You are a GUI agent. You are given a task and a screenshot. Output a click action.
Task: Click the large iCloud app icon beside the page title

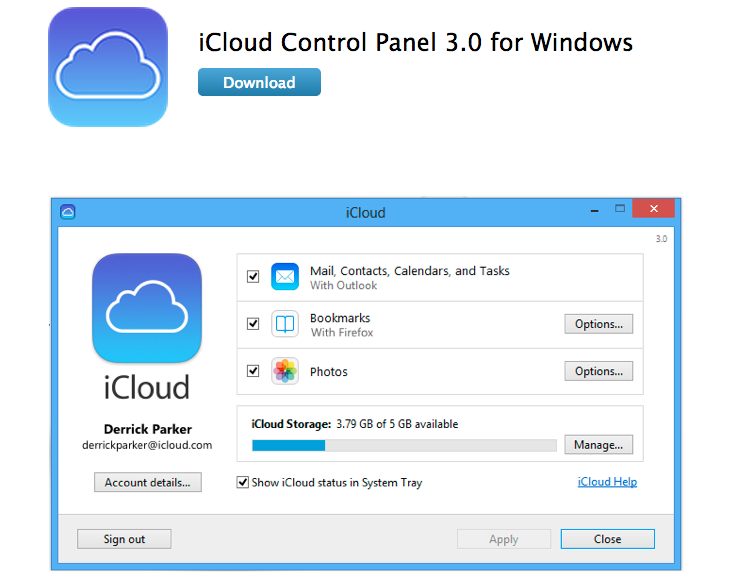(108, 67)
